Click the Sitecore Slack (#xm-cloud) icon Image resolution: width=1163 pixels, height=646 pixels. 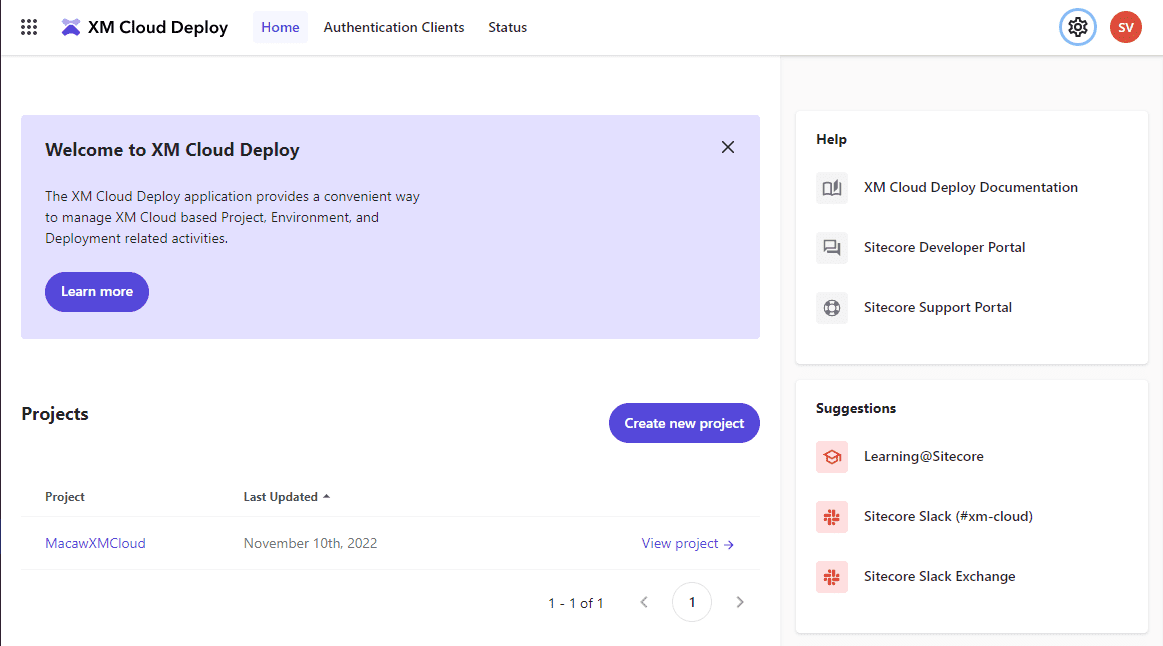click(831, 517)
